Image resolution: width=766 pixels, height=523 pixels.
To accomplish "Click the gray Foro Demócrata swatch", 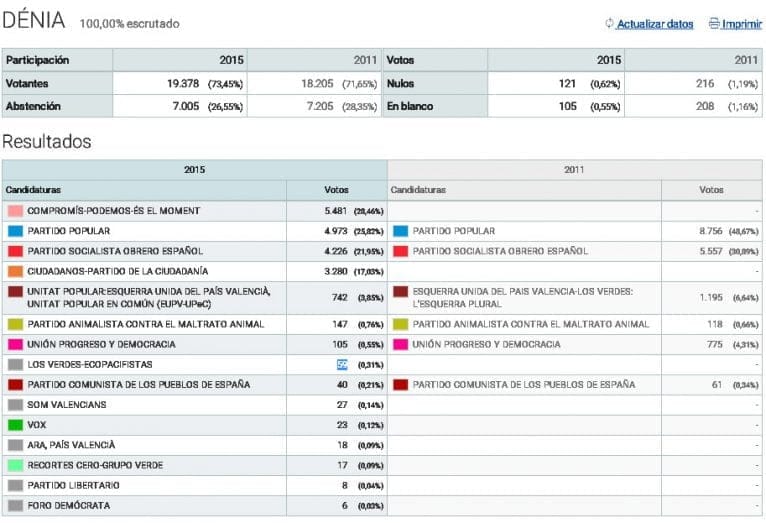I will click(x=15, y=505).
